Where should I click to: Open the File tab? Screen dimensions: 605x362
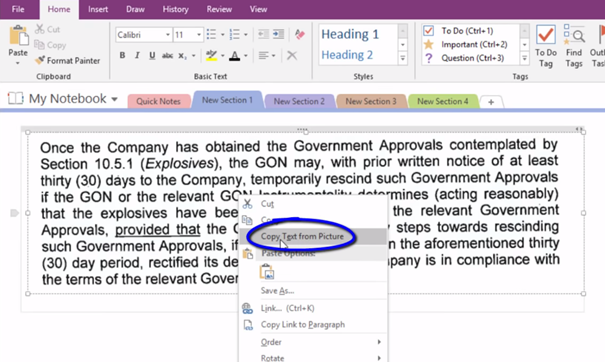[x=18, y=9]
